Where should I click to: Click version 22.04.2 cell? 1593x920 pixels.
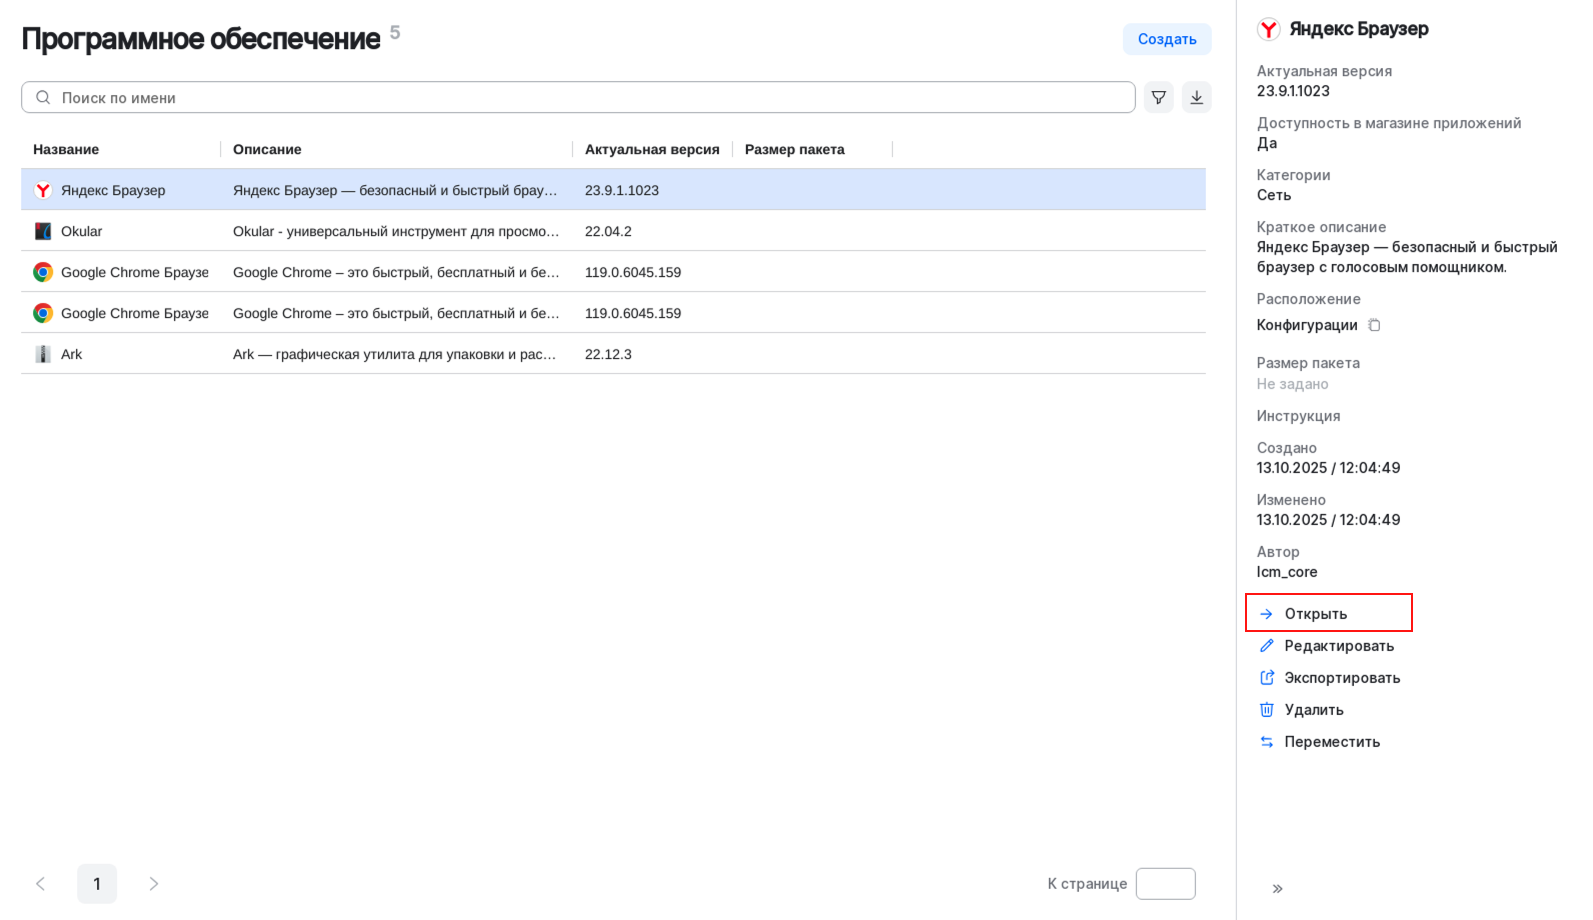click(x=608, y=231)
